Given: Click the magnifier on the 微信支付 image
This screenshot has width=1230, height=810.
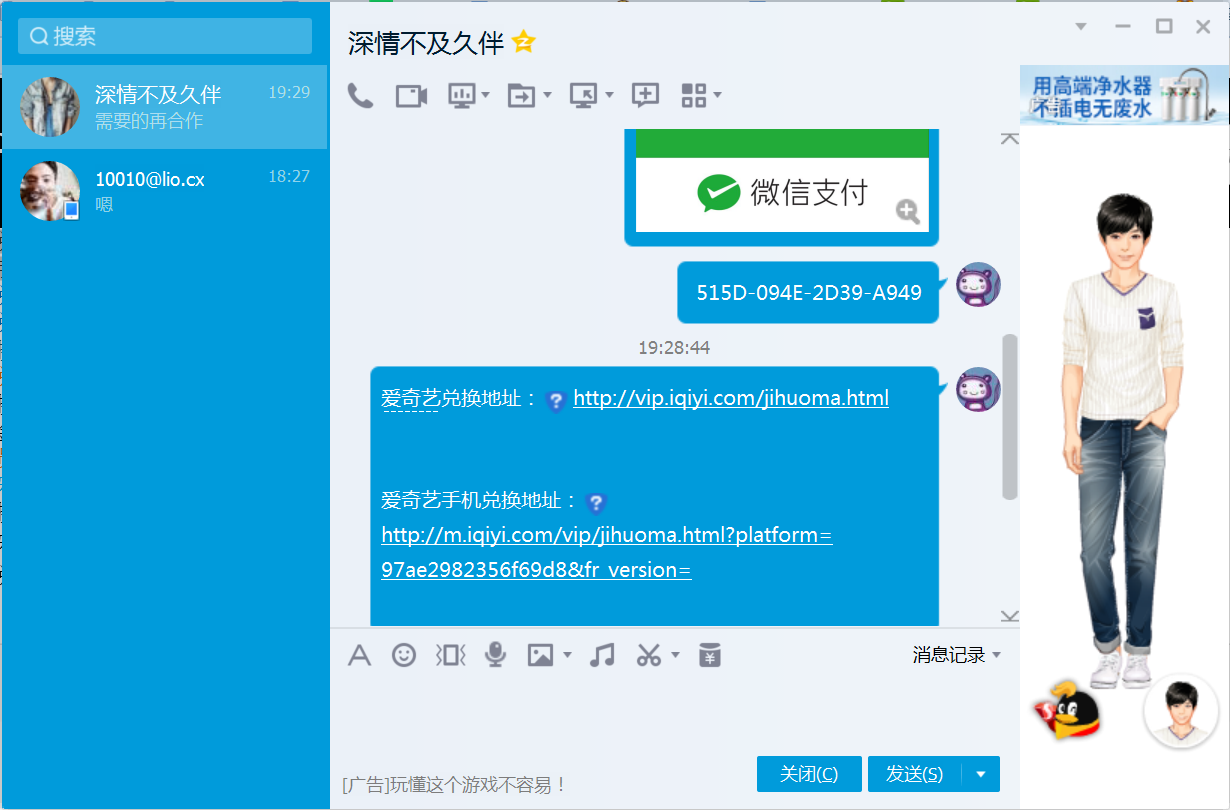Looking at the screenshot, I should pyautogui.click(x=908, y=211).
